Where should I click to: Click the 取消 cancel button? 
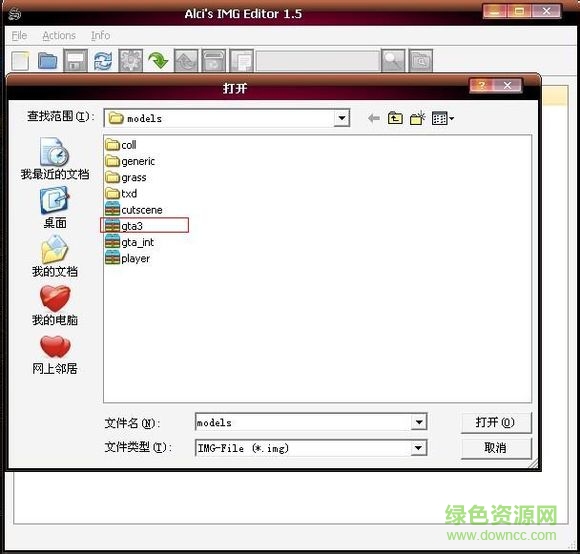[x=496, y=448]
